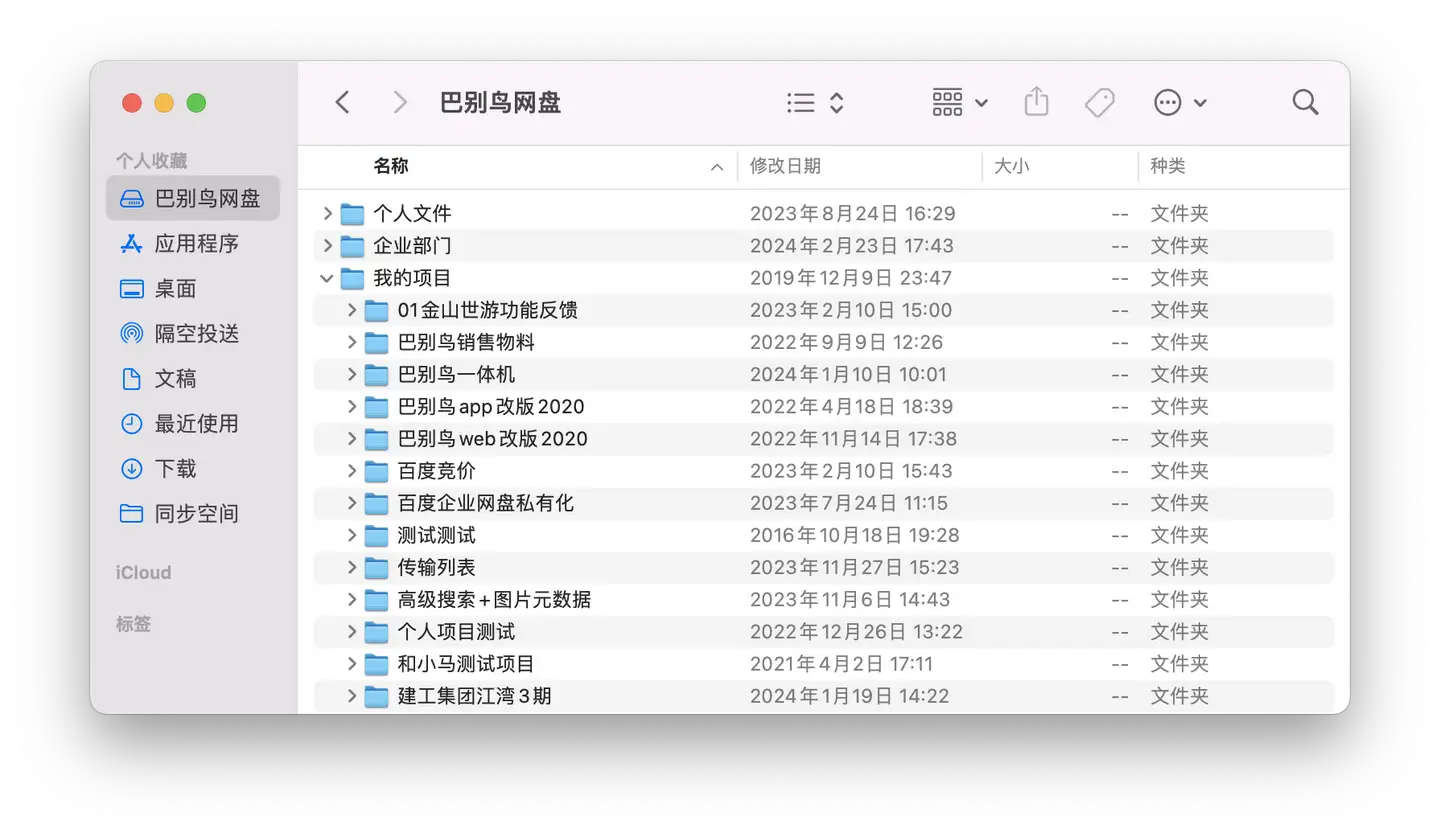
Task: Open 最近使用 in the sidebar
Action: tap(193, 423)
